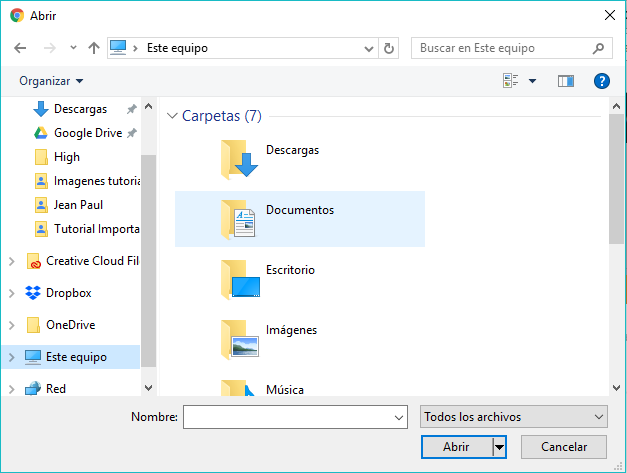Click the Escritorio folder name
Screen dimensions: 627x473
pyautogui.click(x=290, y=270)
